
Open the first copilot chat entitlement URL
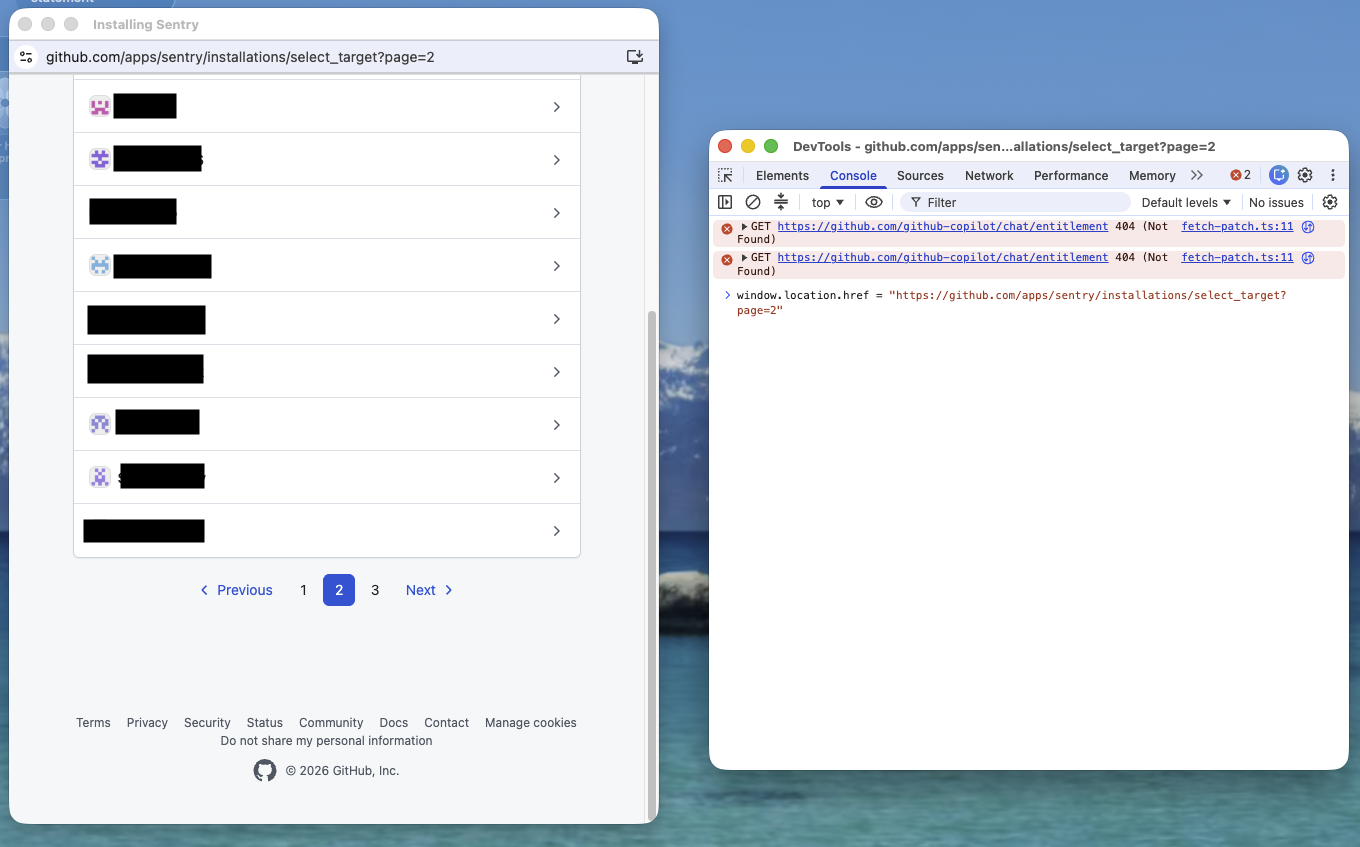[942, 227]
